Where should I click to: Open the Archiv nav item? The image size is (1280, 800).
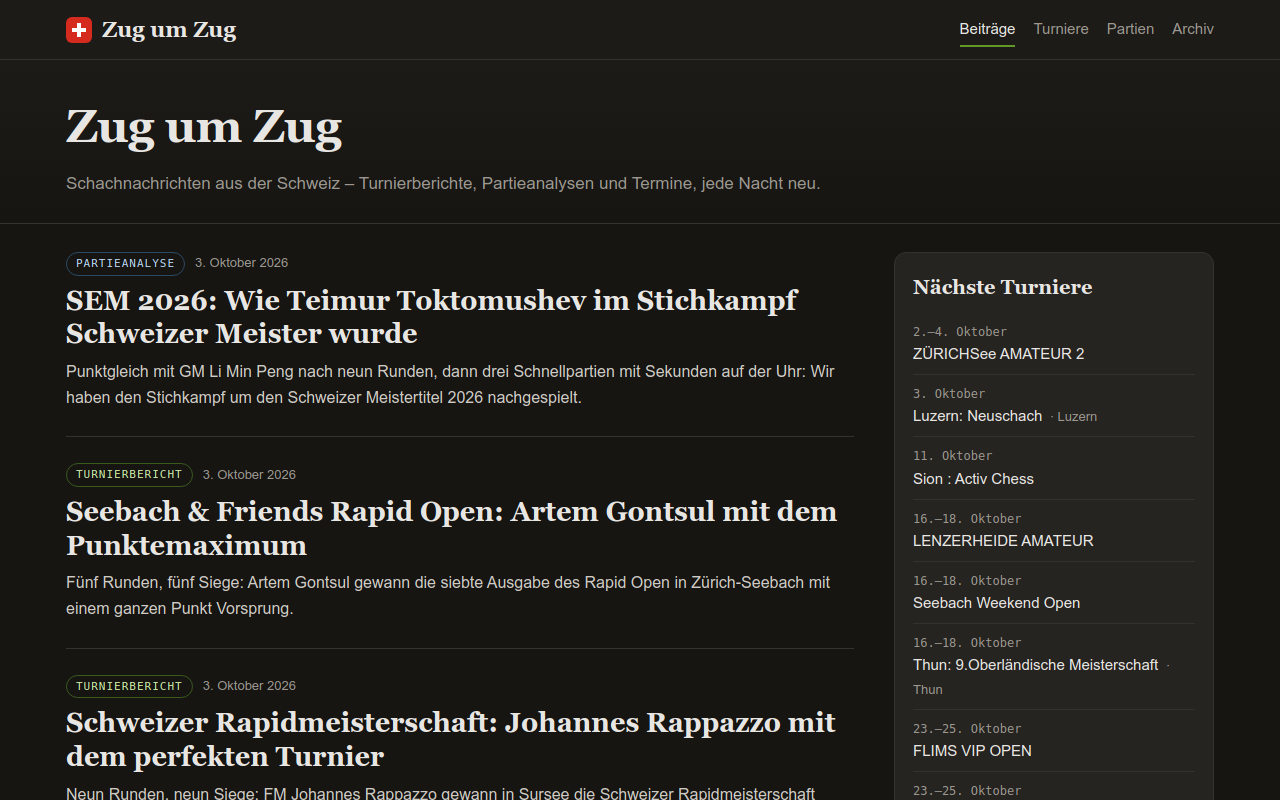[x=1193, y=29]
